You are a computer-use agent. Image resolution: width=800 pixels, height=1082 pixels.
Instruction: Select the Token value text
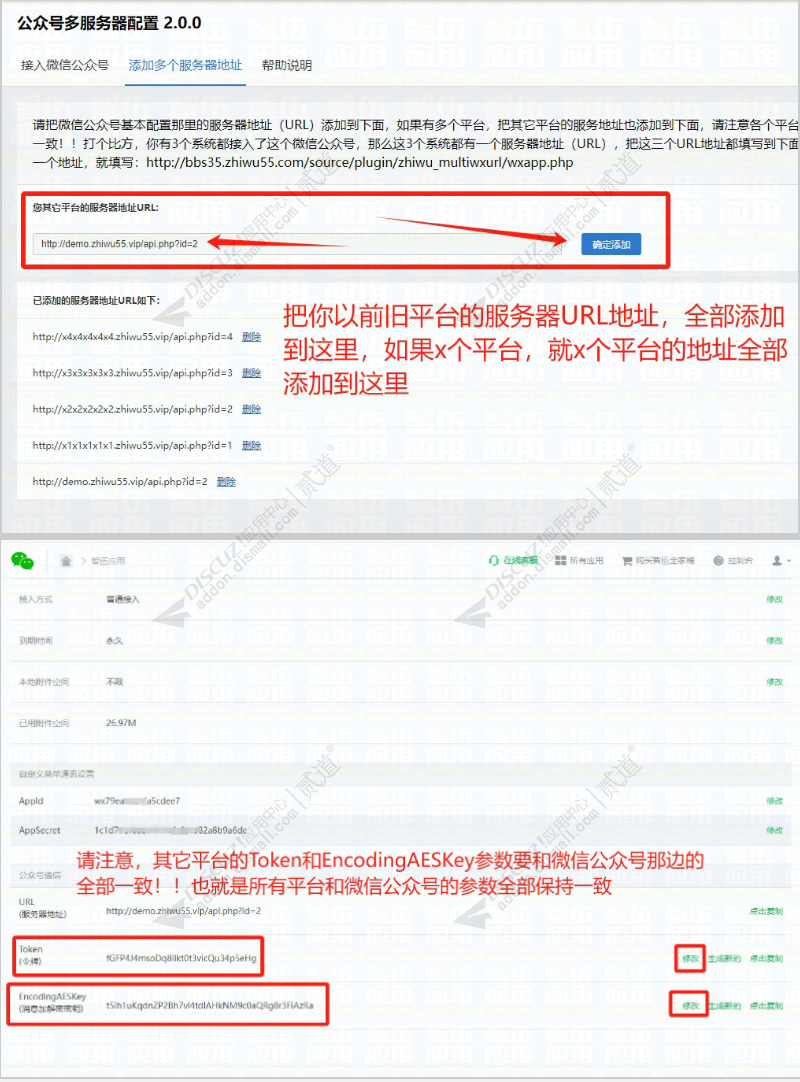181,958
